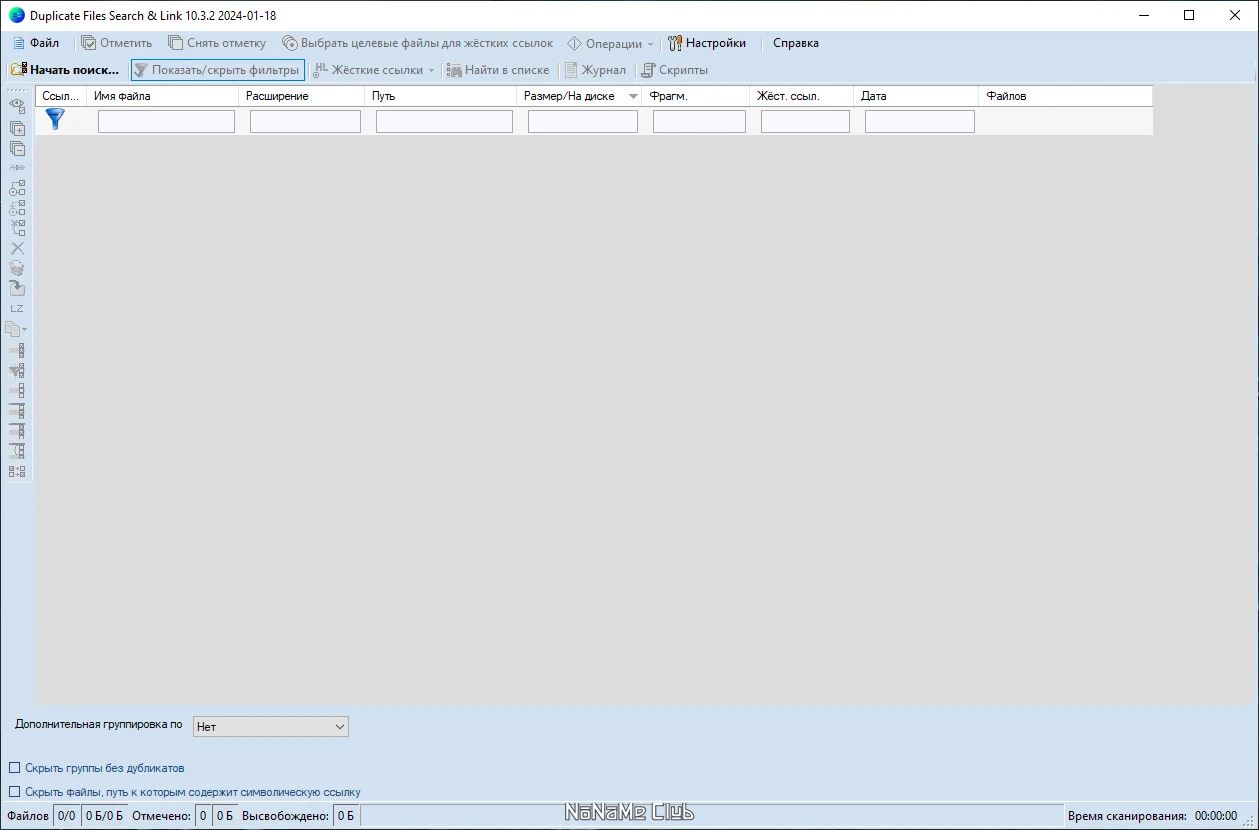Focus the Дата filter field
This screenshot has height=830, width=1259.
[920, 121]
